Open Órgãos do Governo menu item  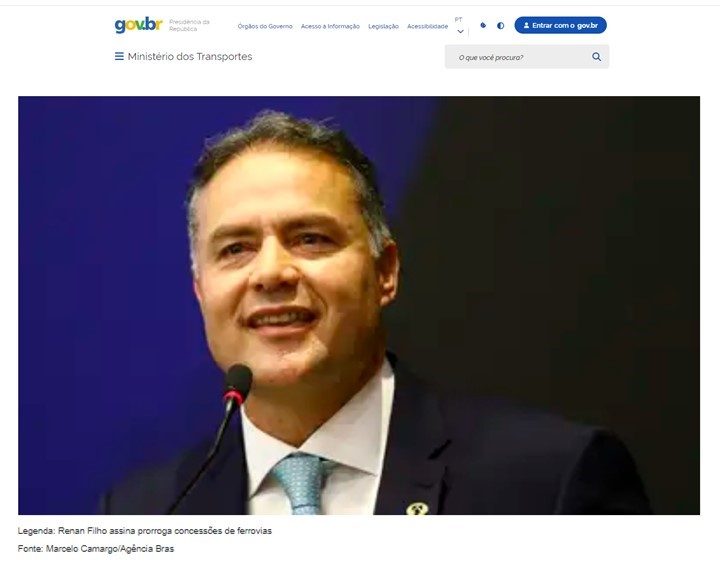click(x=265, y=27)
